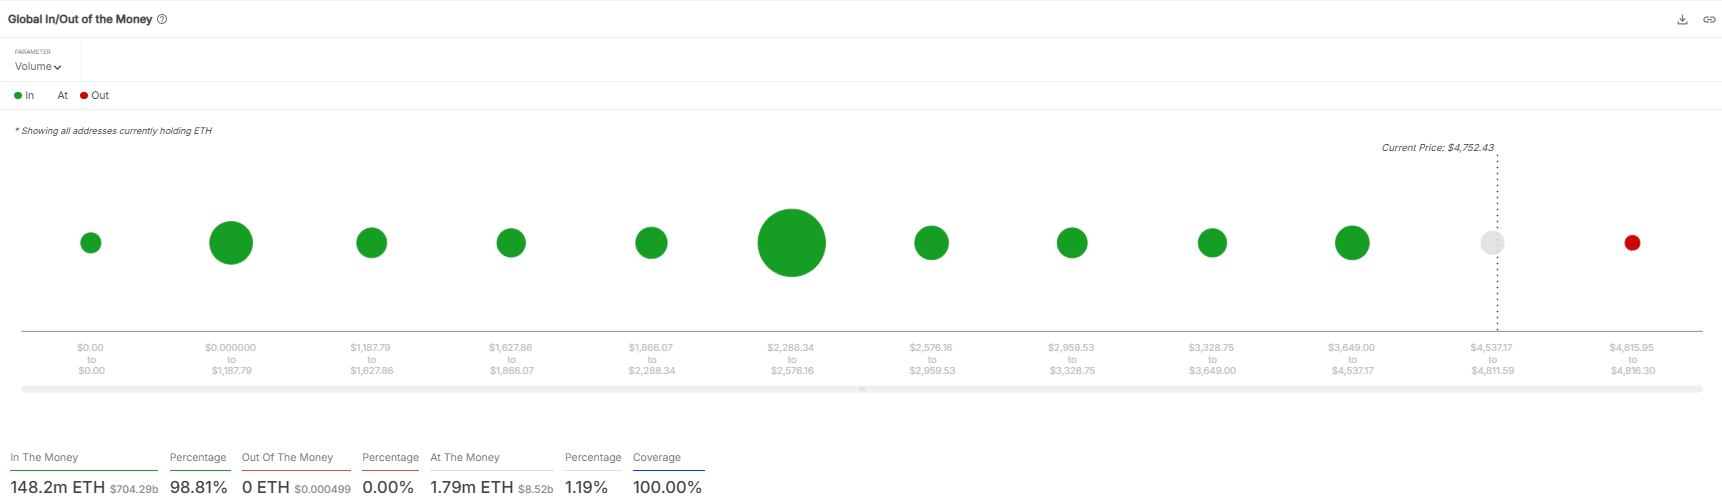
Task: Select the green bubble for $2,576.16 to $2,959.53
Action: (x=931, y=243)
